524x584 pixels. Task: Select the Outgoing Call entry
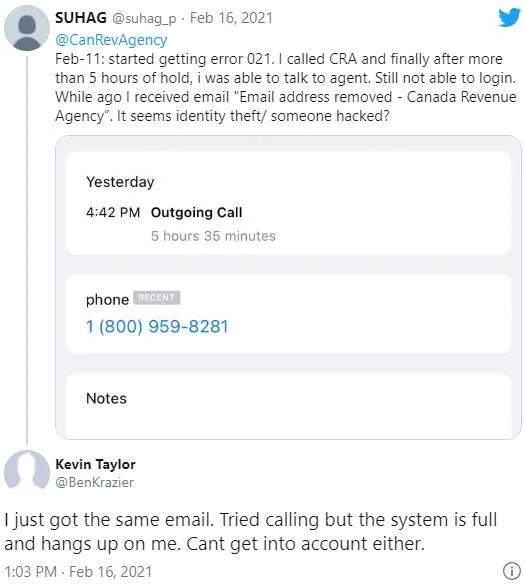(196, 212)
